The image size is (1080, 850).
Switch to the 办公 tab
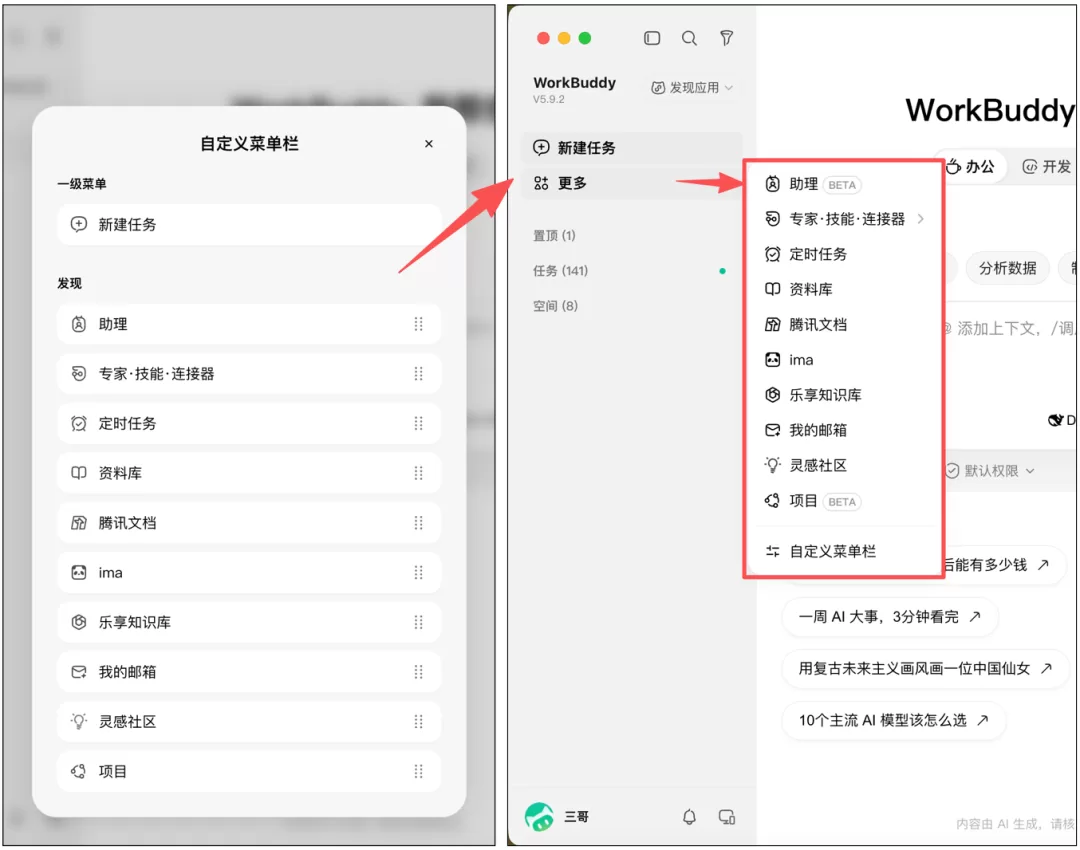(x=973, y=166)
